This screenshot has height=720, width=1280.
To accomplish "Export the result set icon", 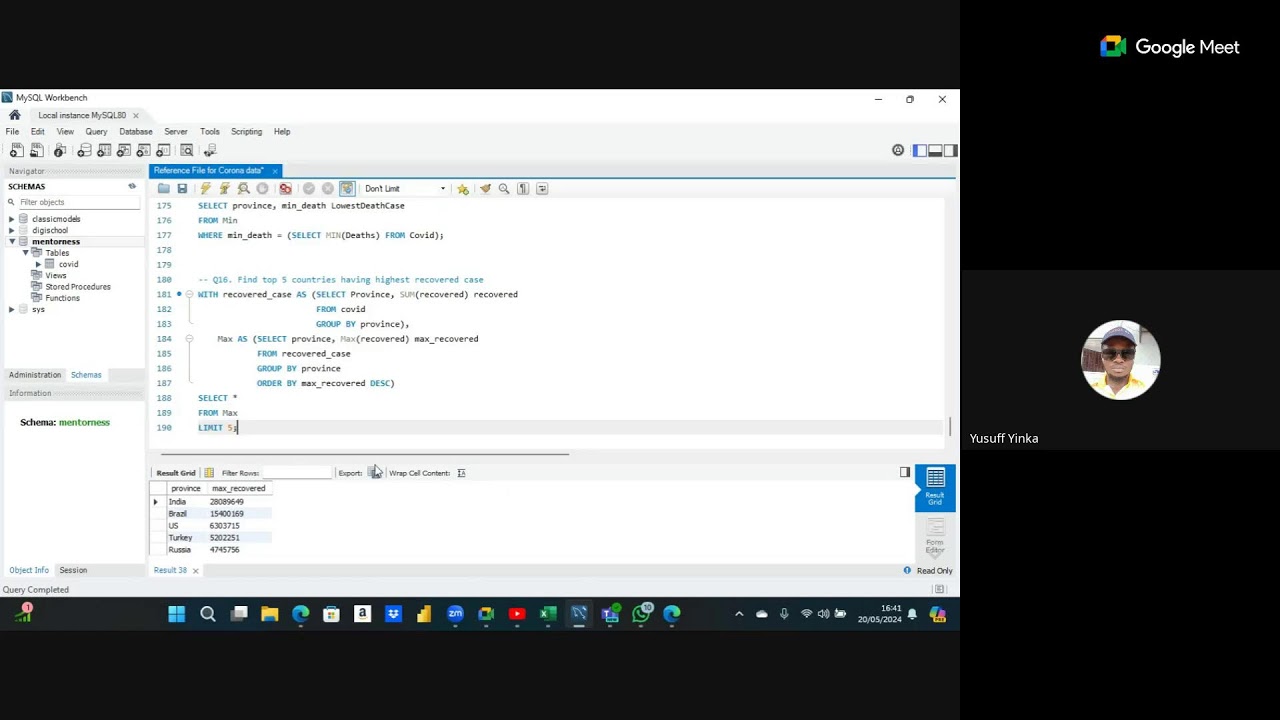I will pyautogui.click(x=374, y=473).
